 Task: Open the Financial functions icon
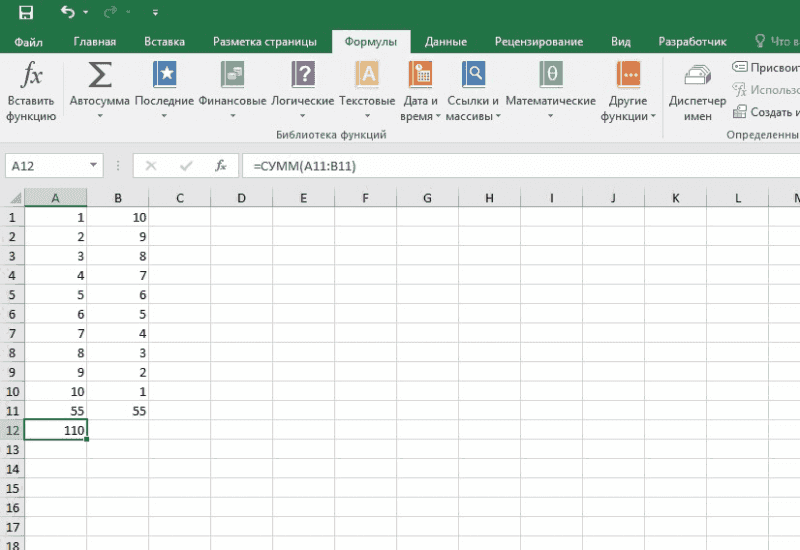coord(232,76)
